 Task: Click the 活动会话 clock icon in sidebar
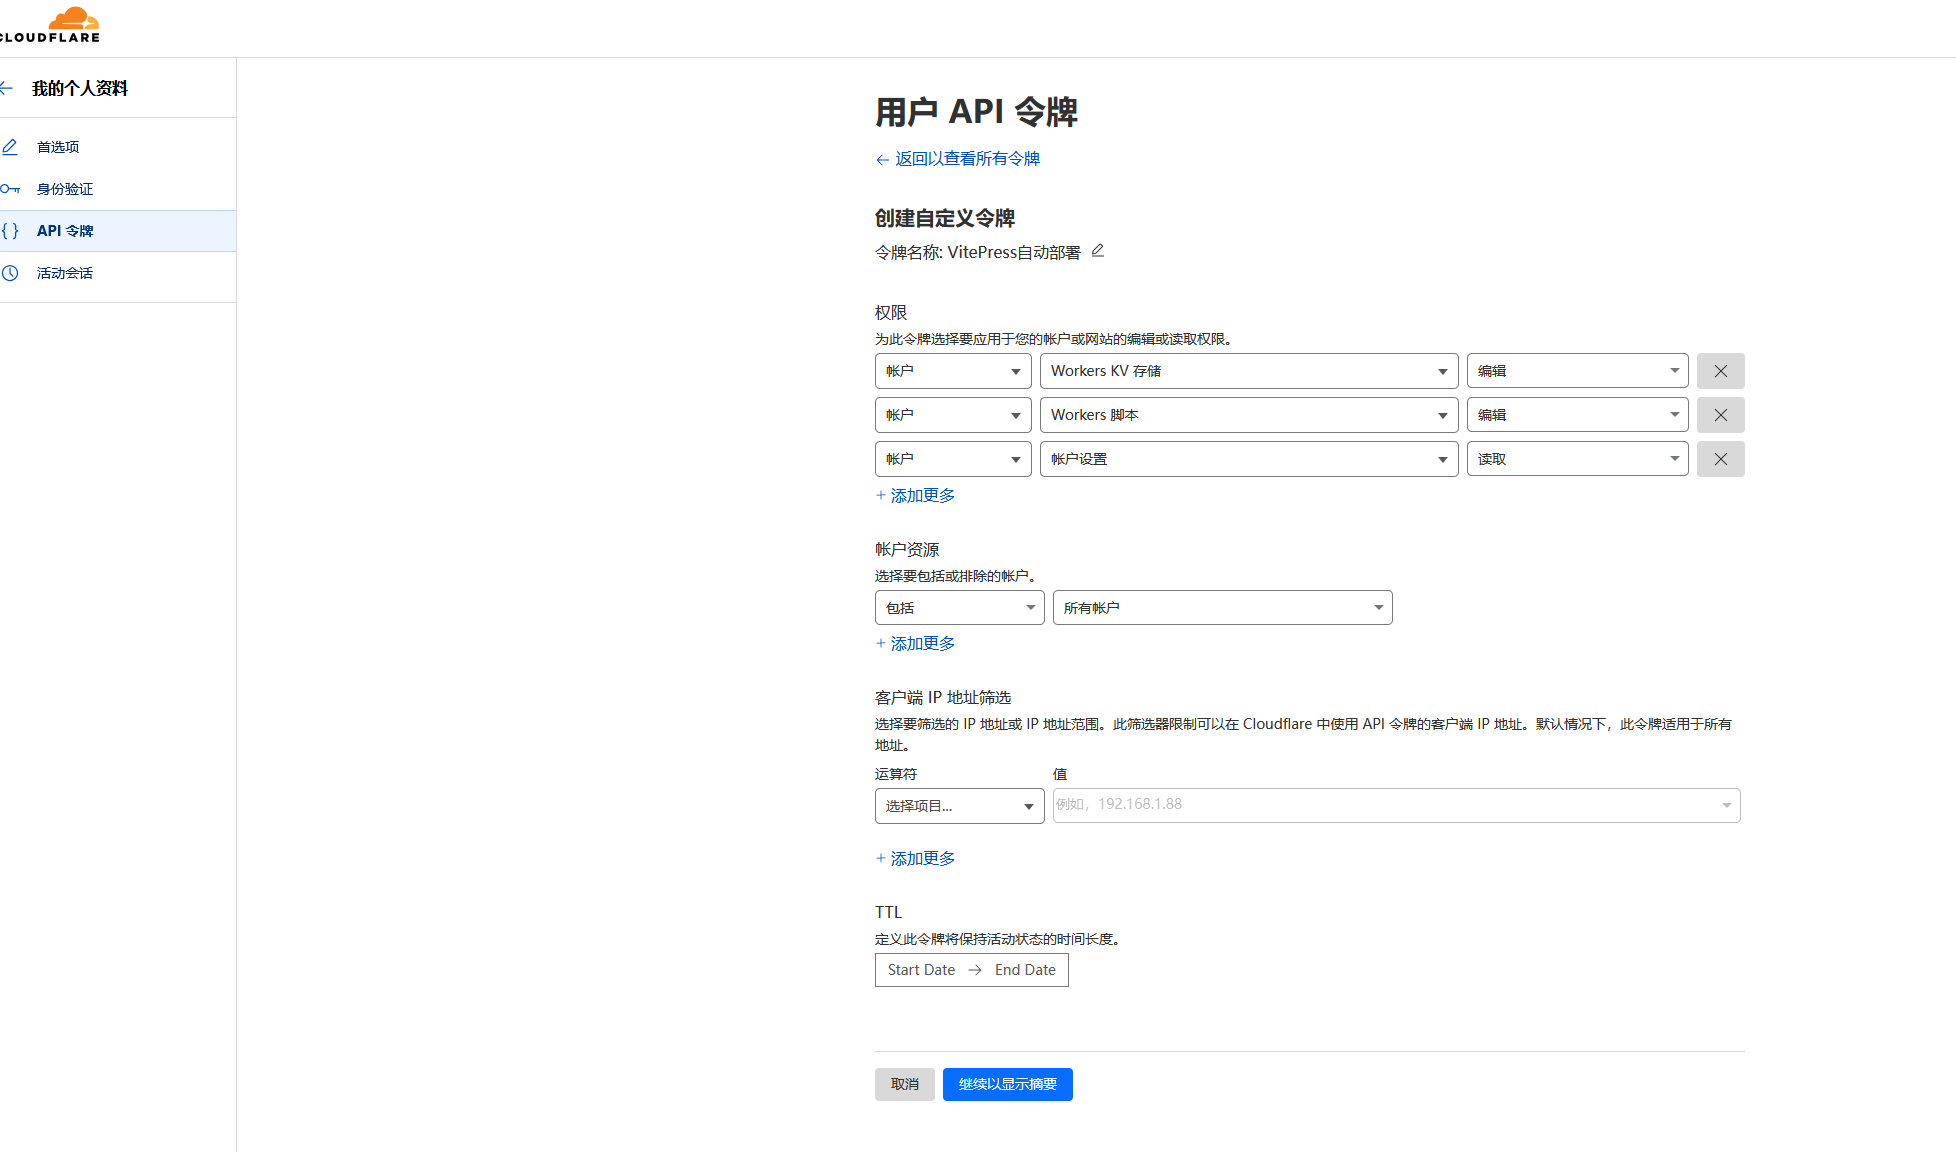point(10,273)
